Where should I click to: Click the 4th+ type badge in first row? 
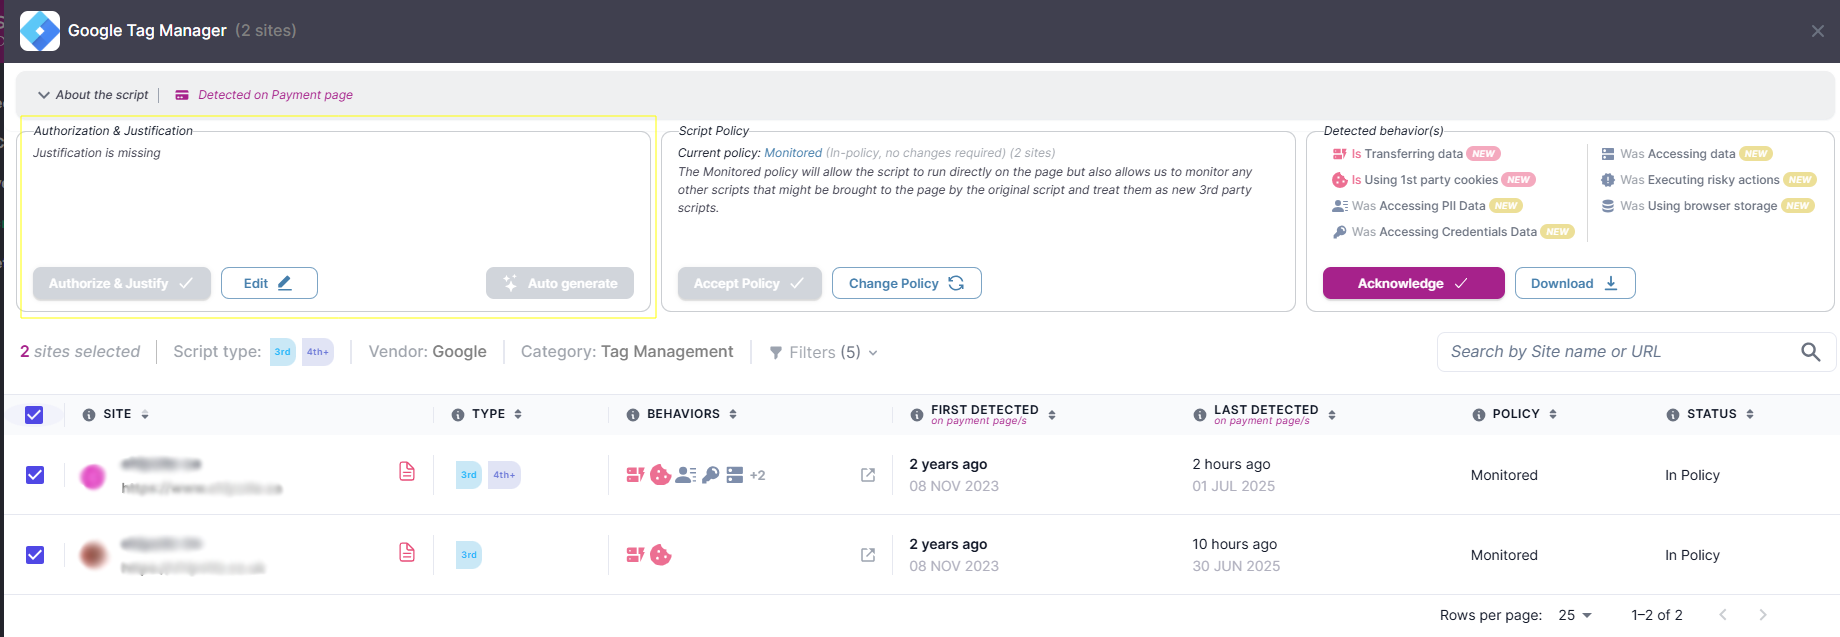[504, 475]
